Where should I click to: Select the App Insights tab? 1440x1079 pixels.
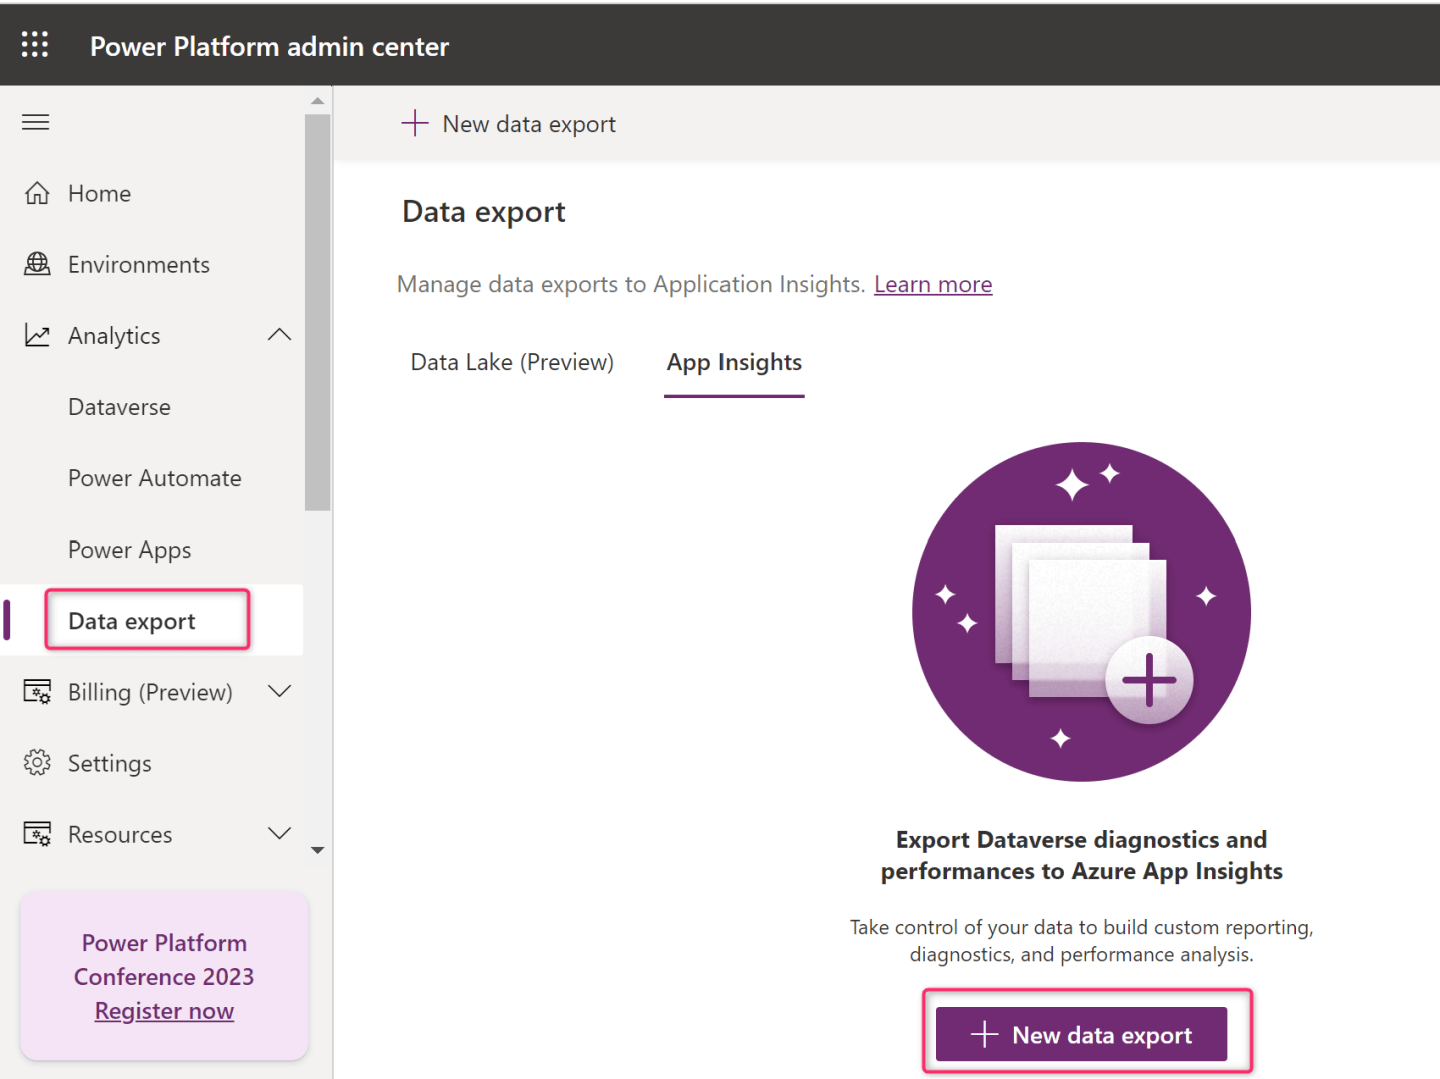tap(734, 362)
